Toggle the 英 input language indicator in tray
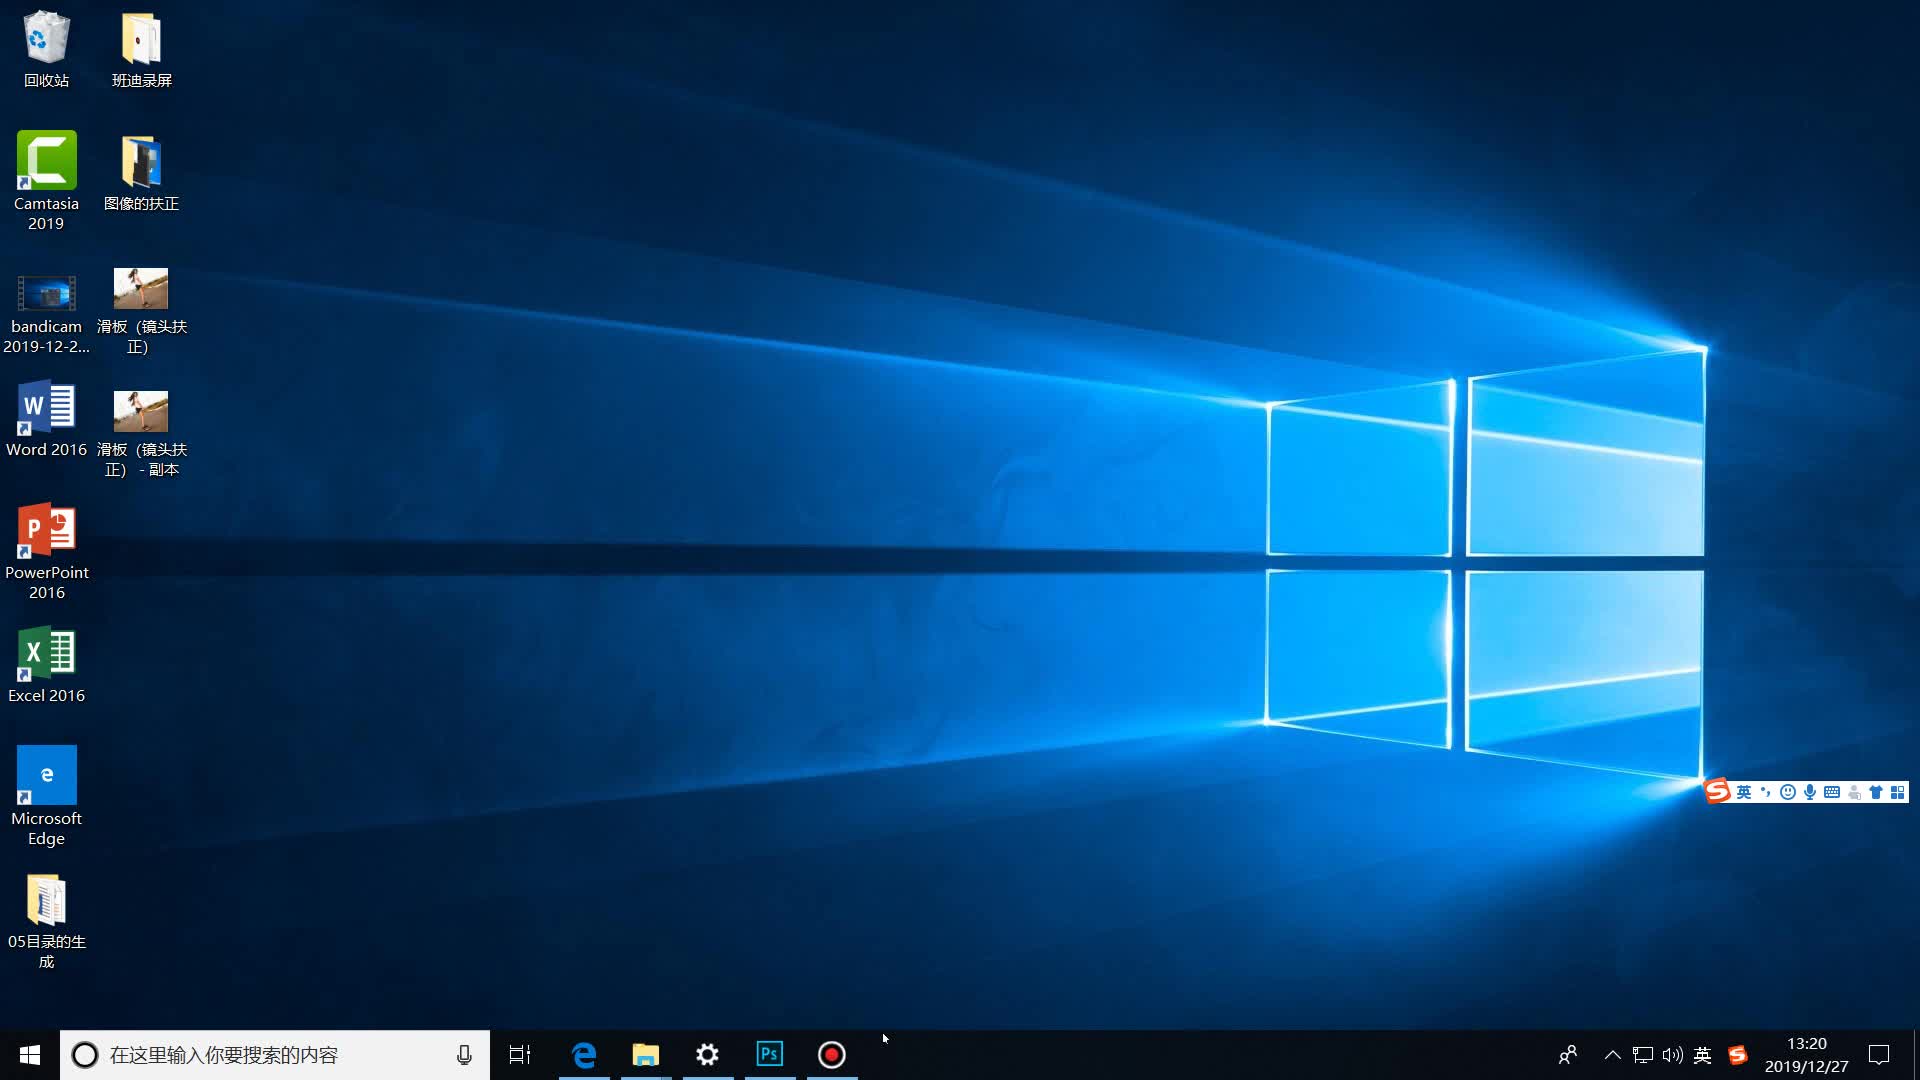 1703,1055
